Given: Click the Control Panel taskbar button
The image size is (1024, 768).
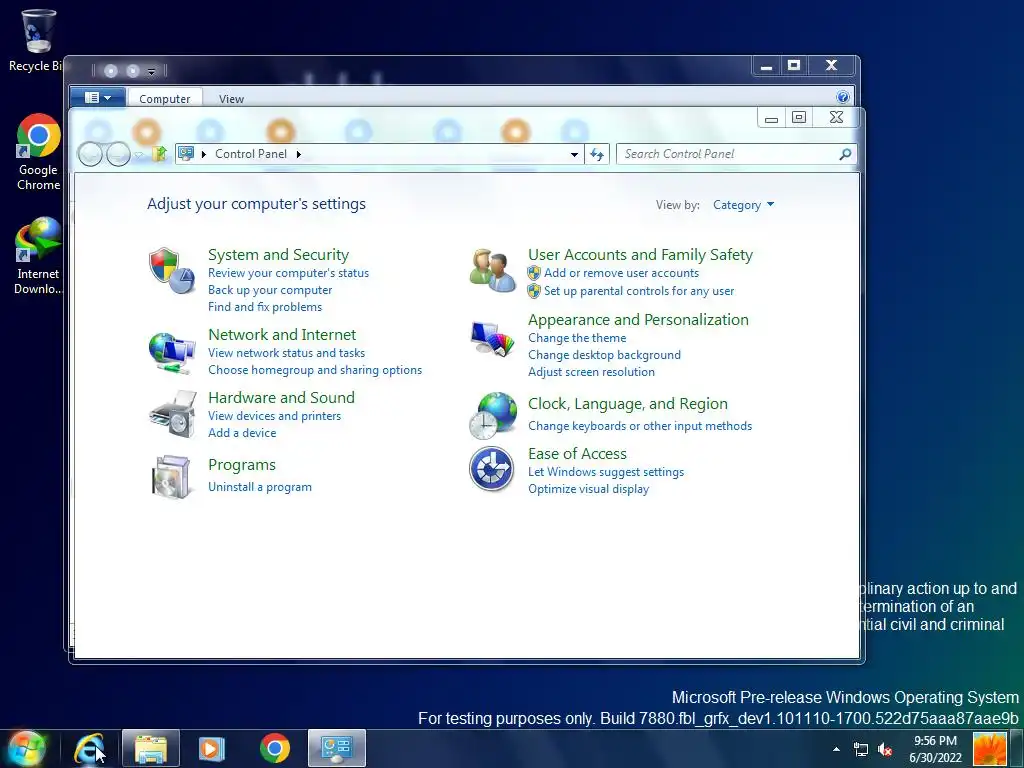Looking at the screenshot, I should click(337, 748).
